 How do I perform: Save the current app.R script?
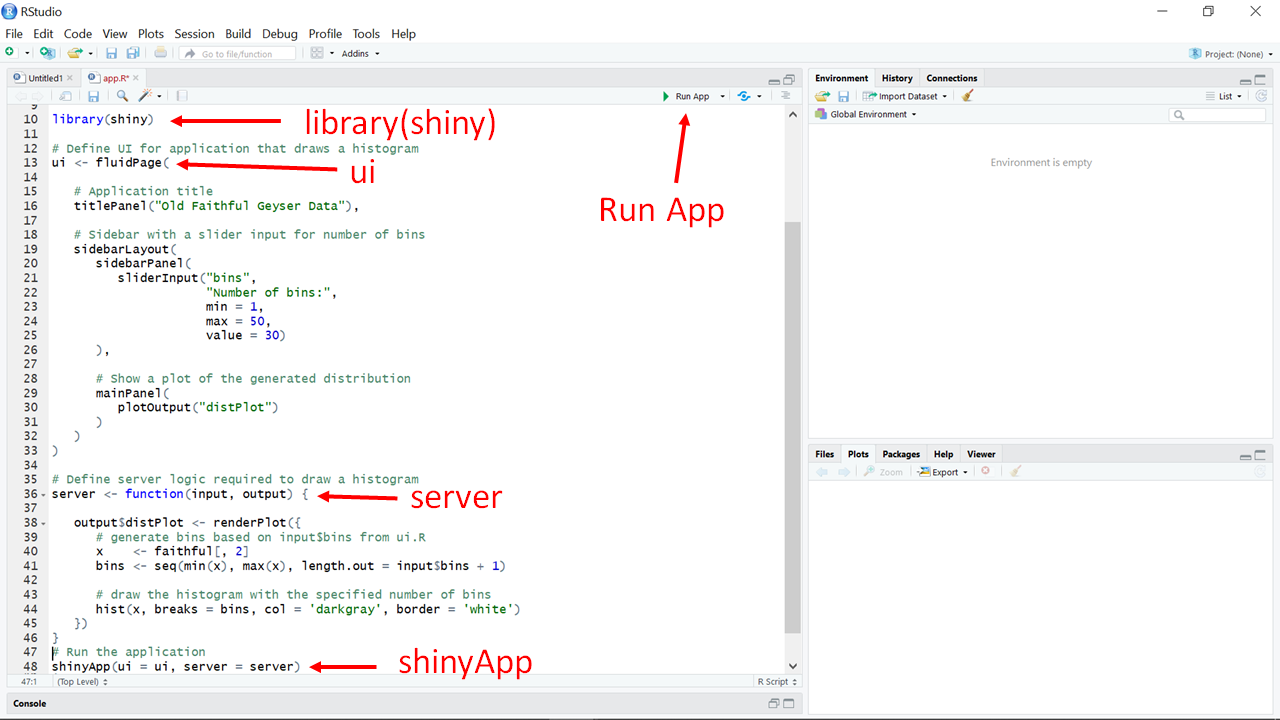(x=93, y=95)
